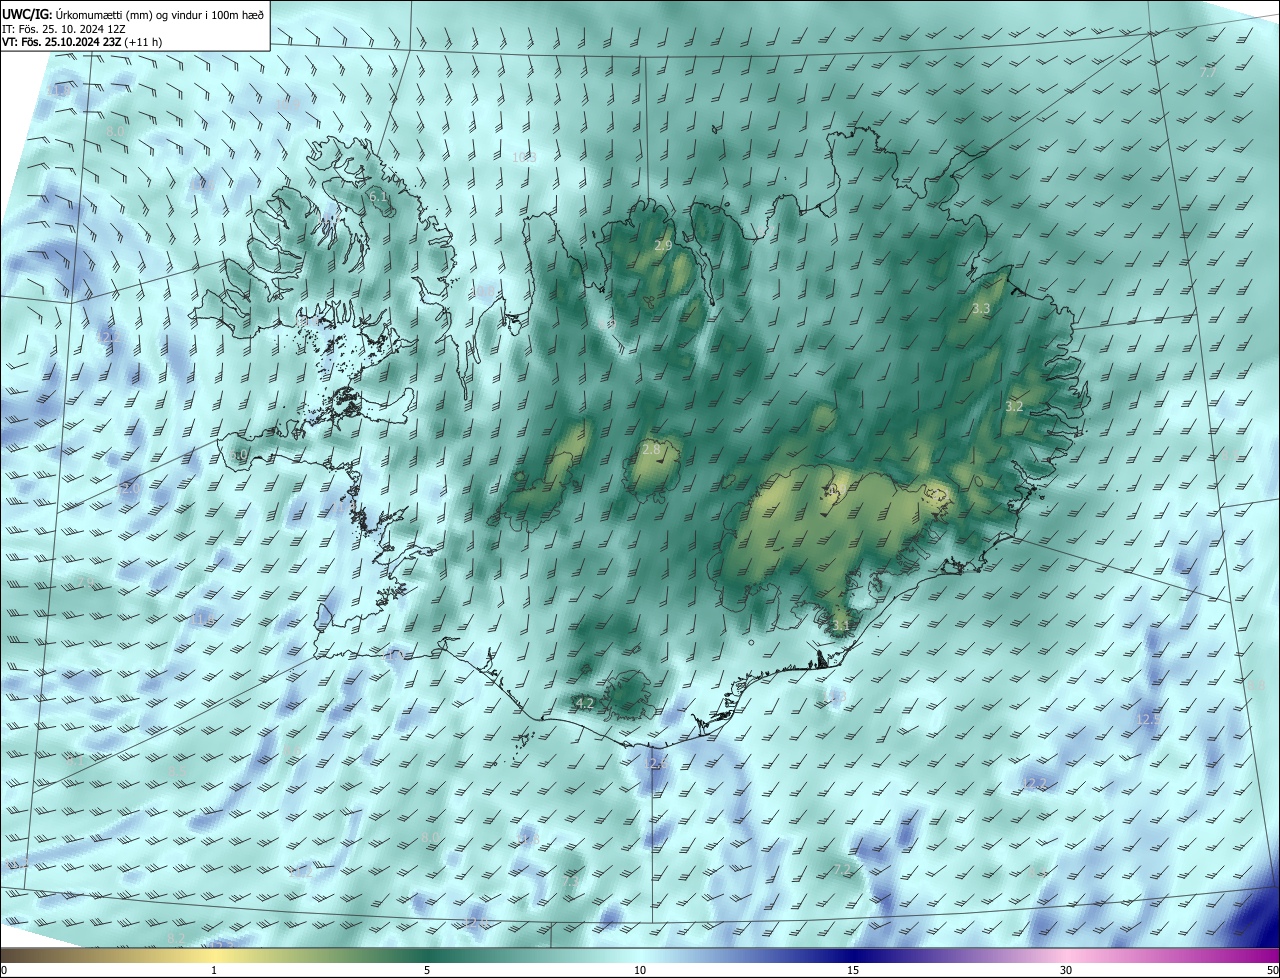
Task: Pick the pink color band above tick 30
Action: point(1066,955)
